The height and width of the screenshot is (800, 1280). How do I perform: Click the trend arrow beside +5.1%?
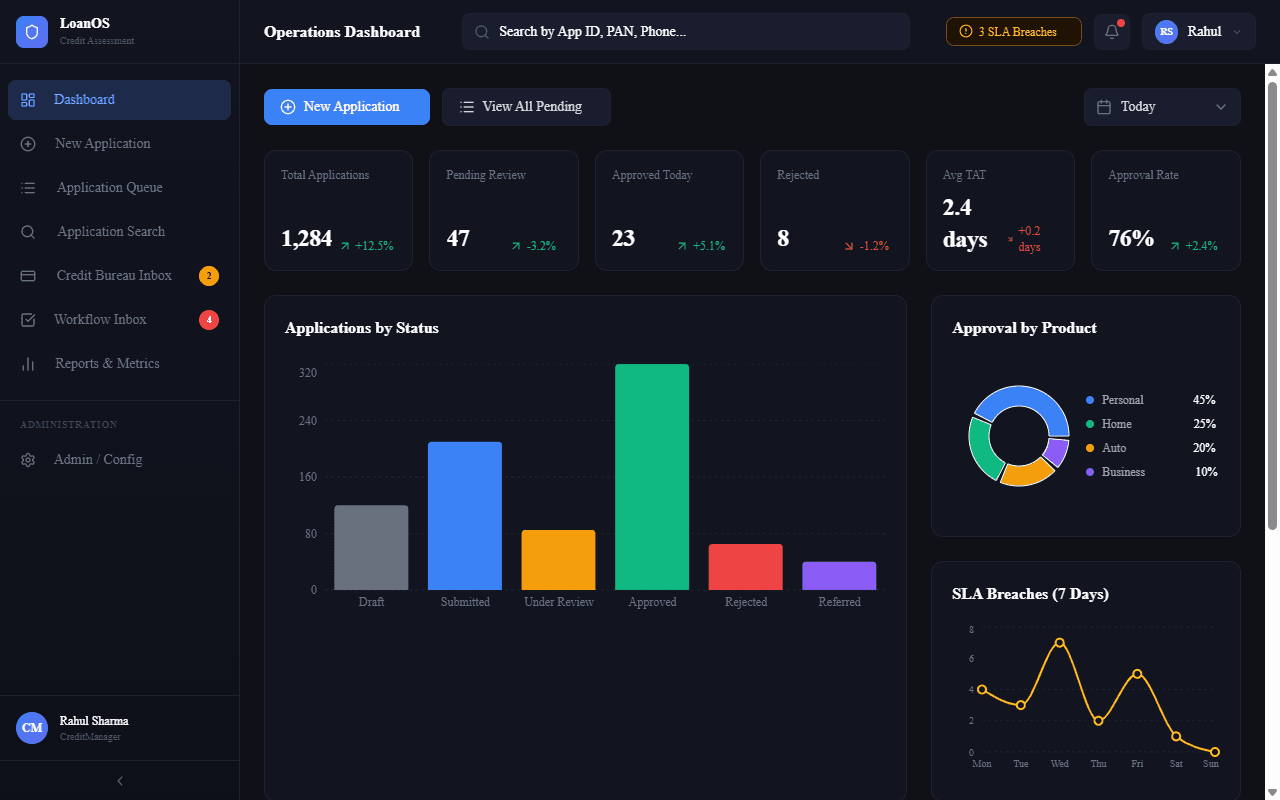click(x=682, y=246)
